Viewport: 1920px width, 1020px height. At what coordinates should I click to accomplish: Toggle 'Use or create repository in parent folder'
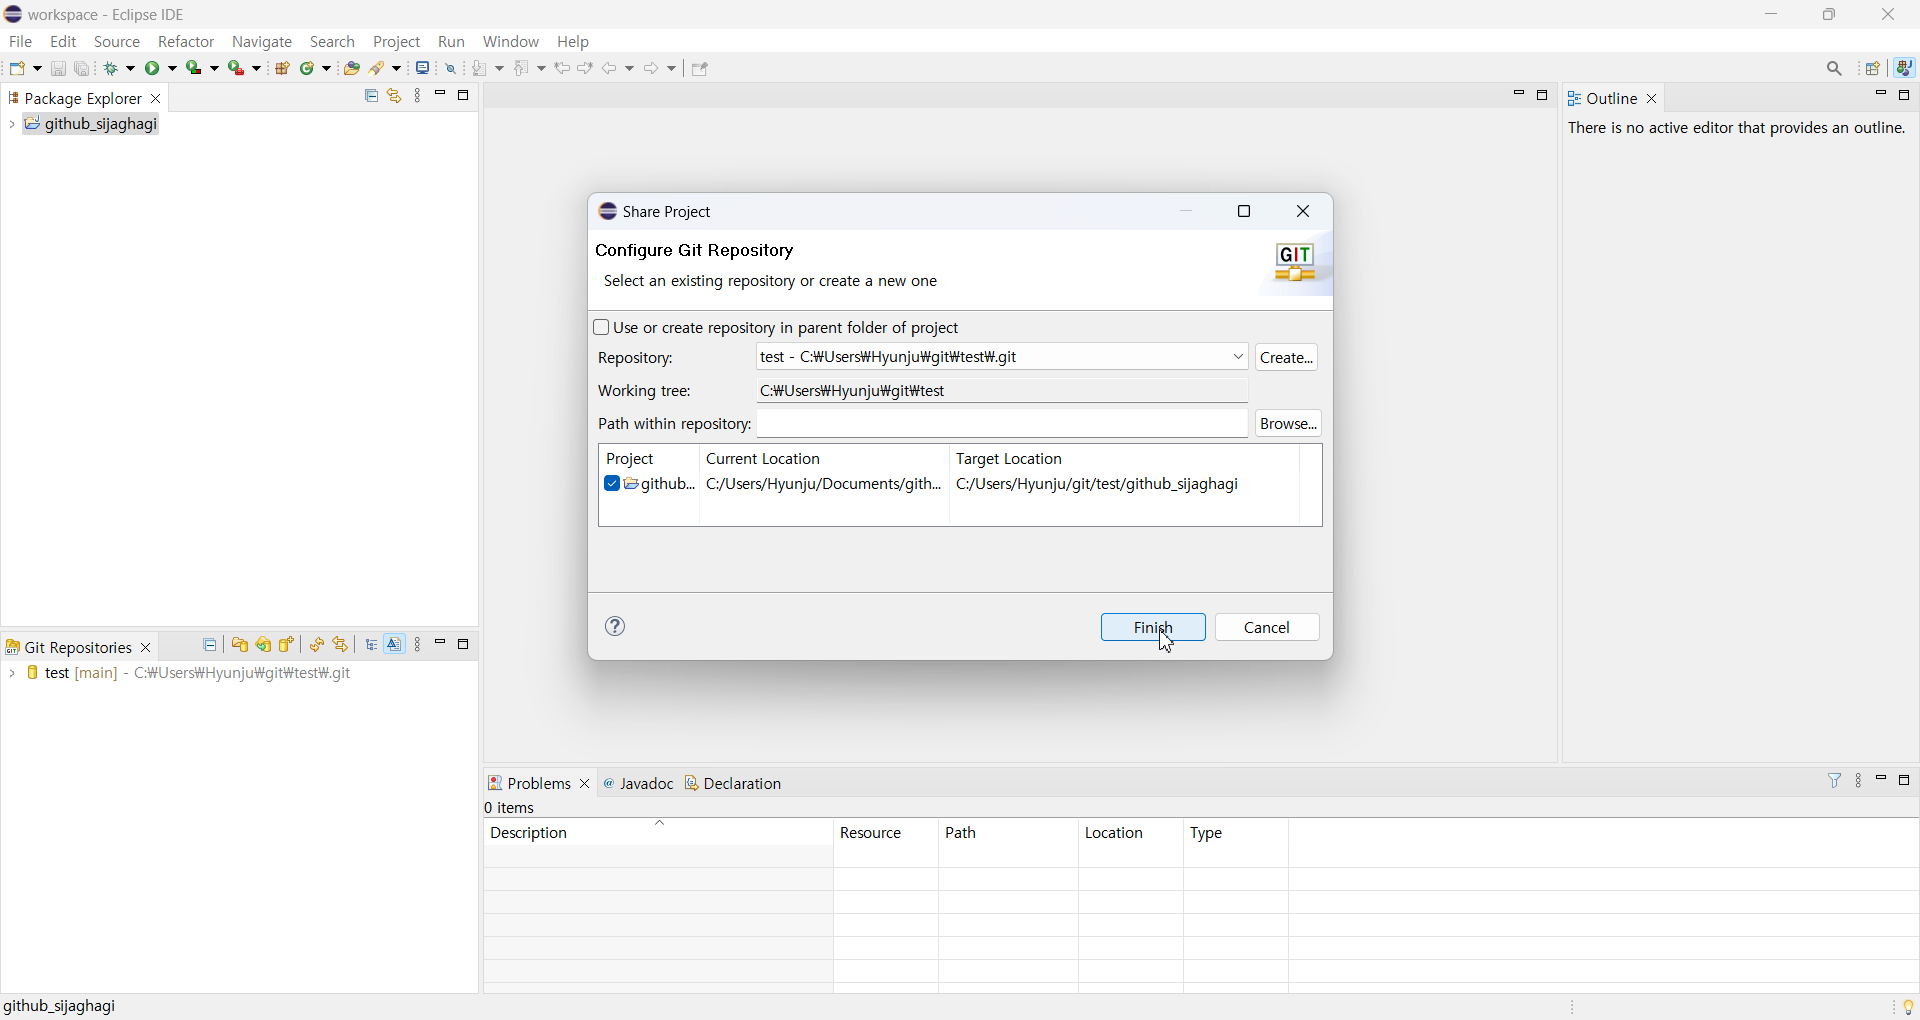[x=601, y=328]
